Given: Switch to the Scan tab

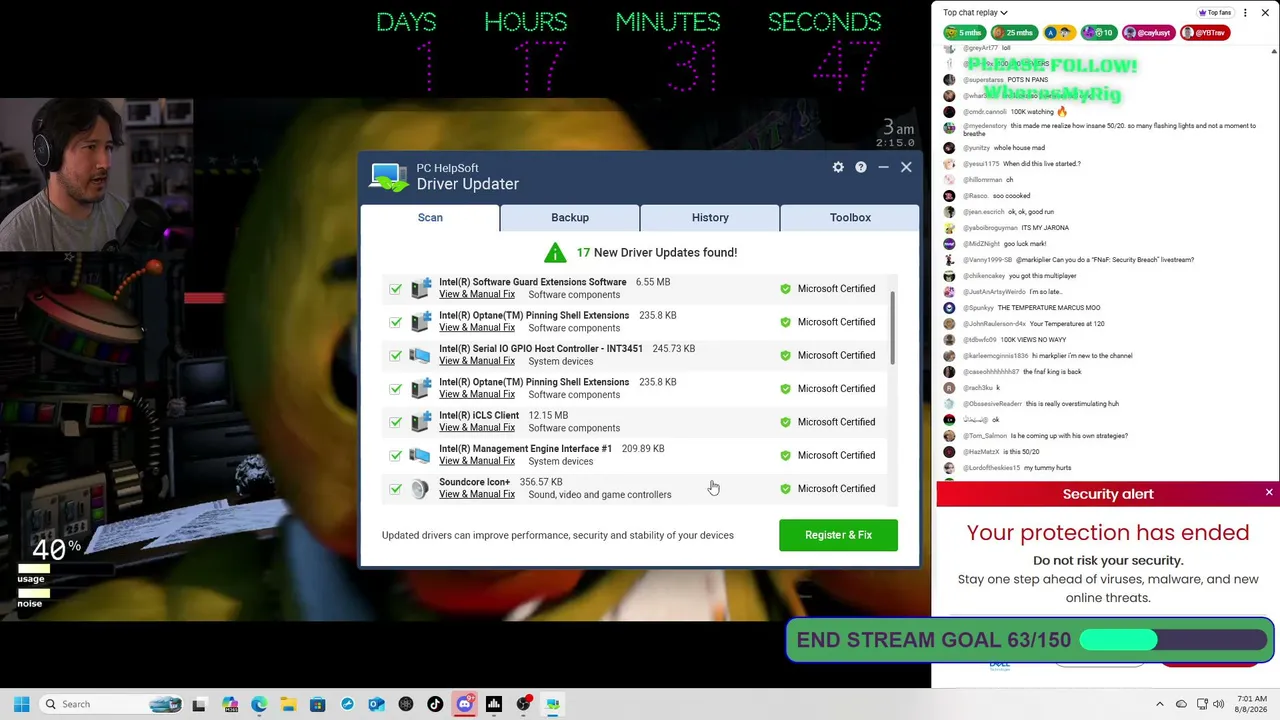Looking at the screenshot, I should click(430, 217).
